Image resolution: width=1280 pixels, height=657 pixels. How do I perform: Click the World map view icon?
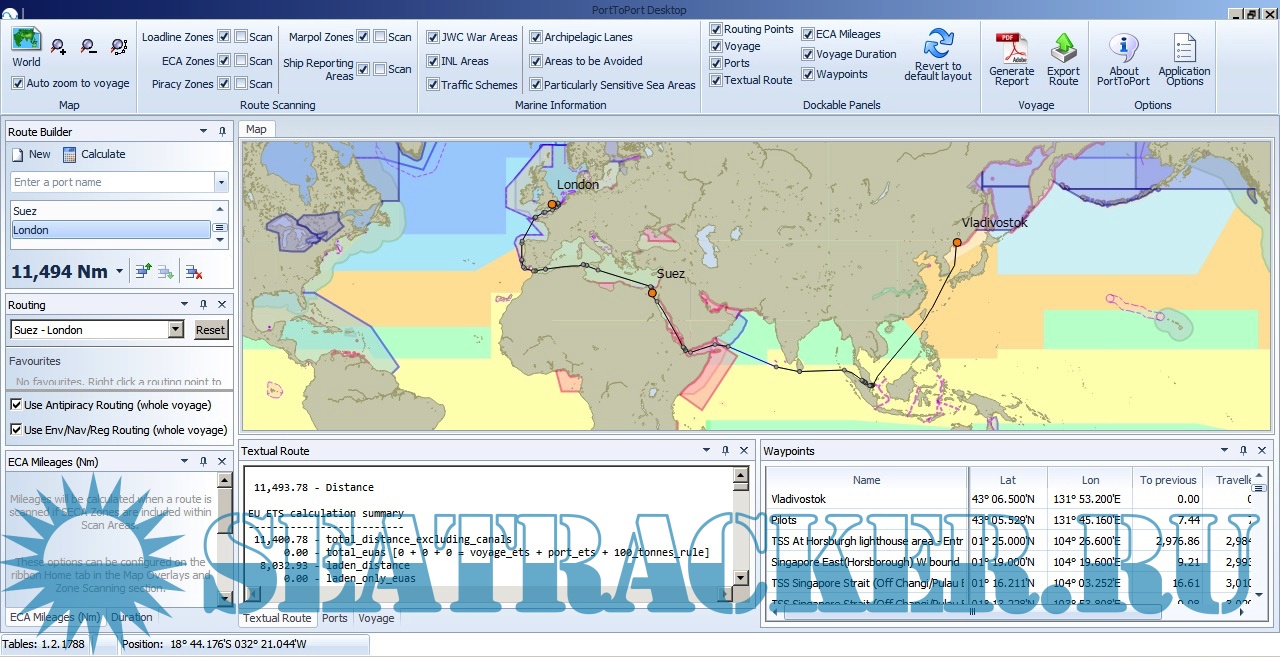coord(26,42)
